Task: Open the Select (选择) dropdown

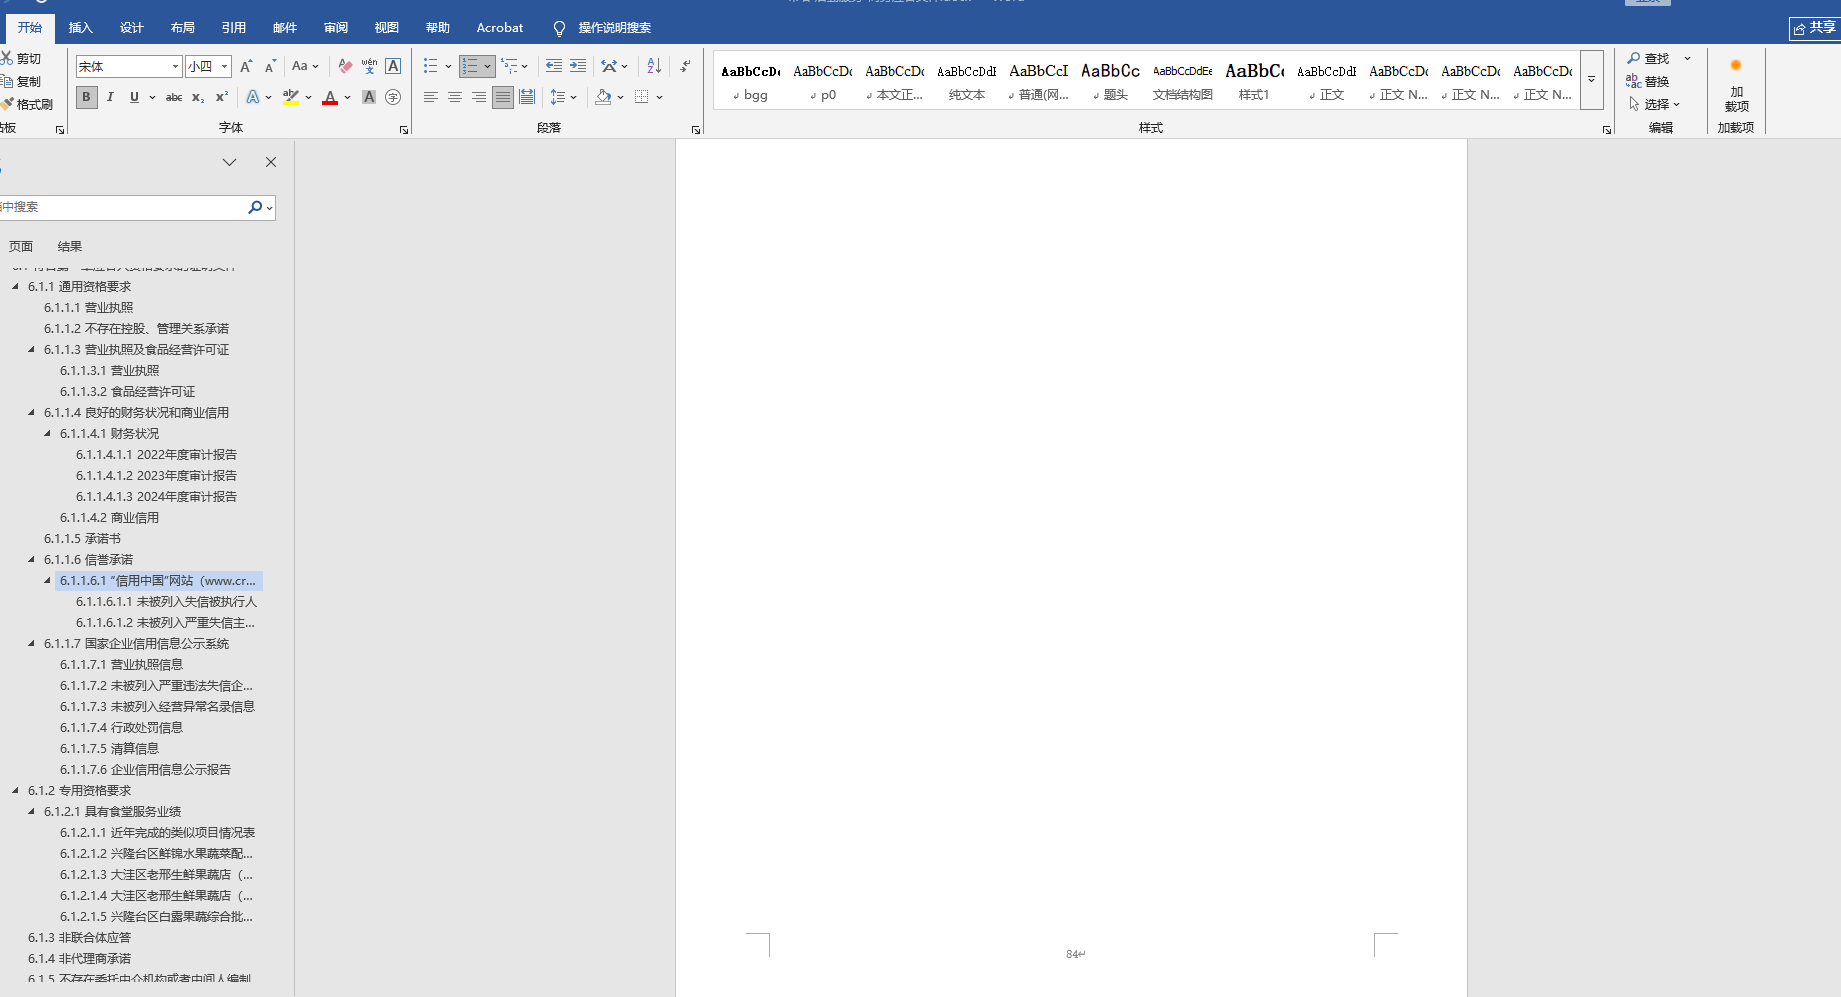Action: [1654, 104]
